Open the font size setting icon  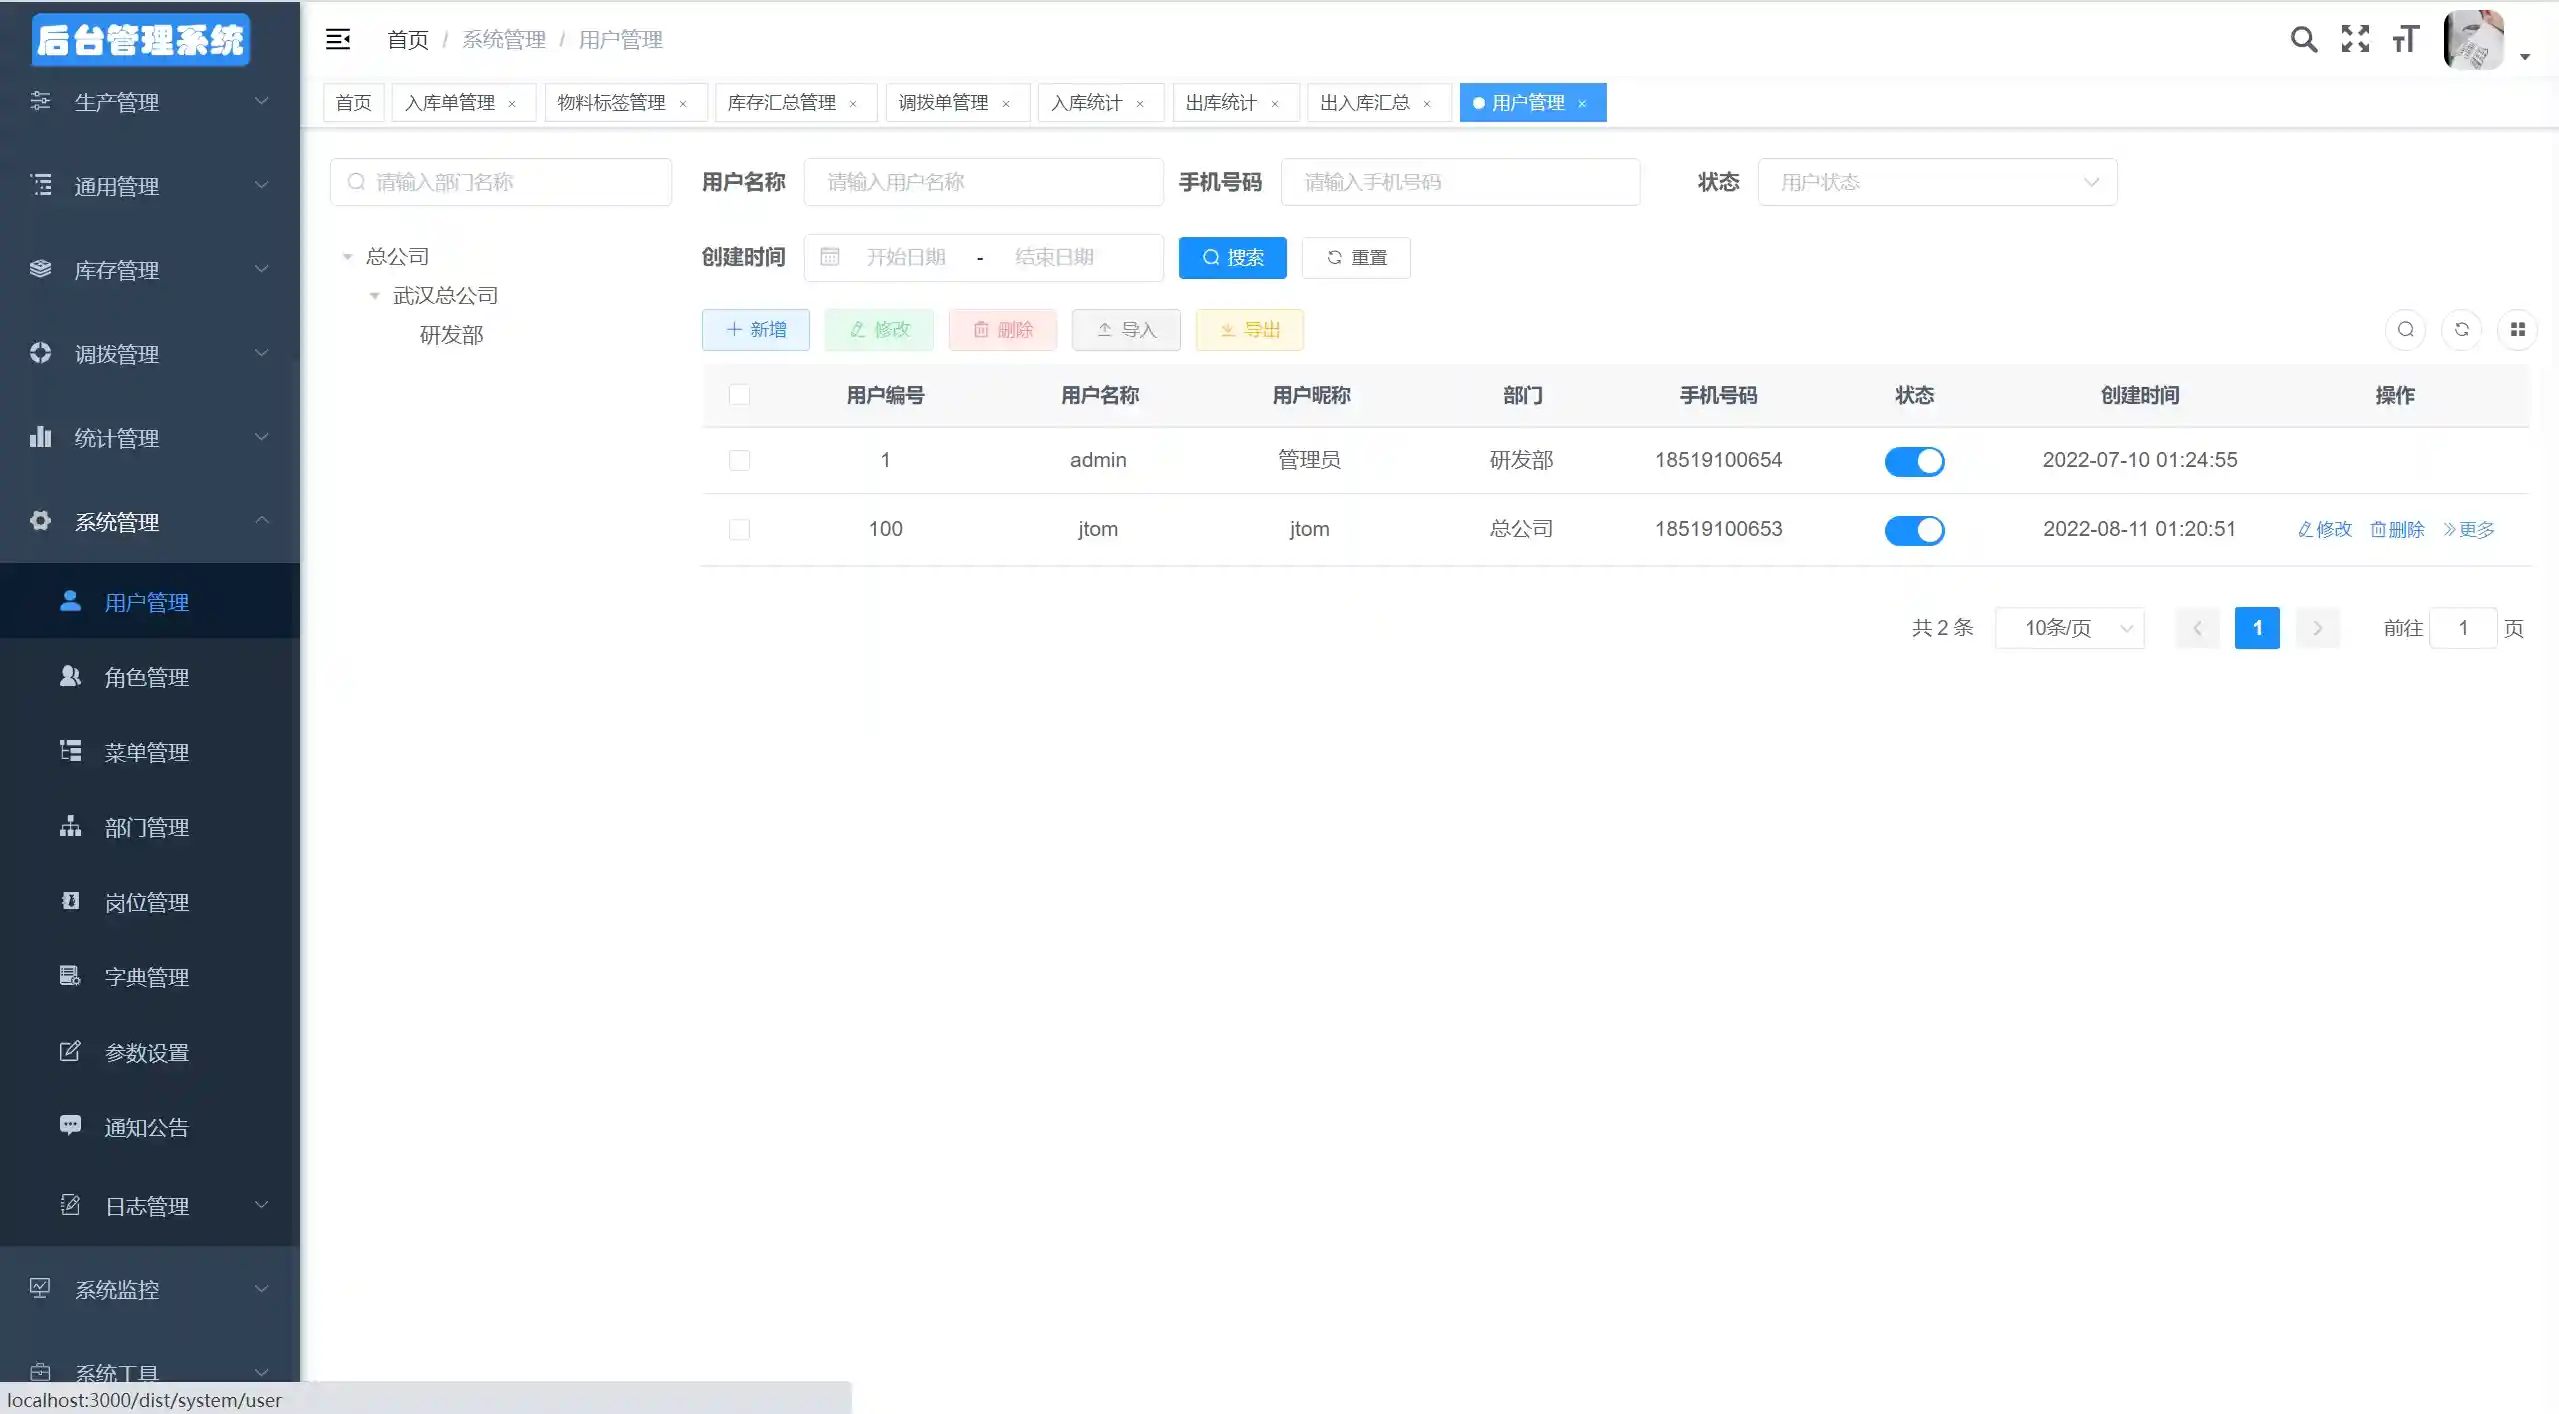tap(2405, 39)
